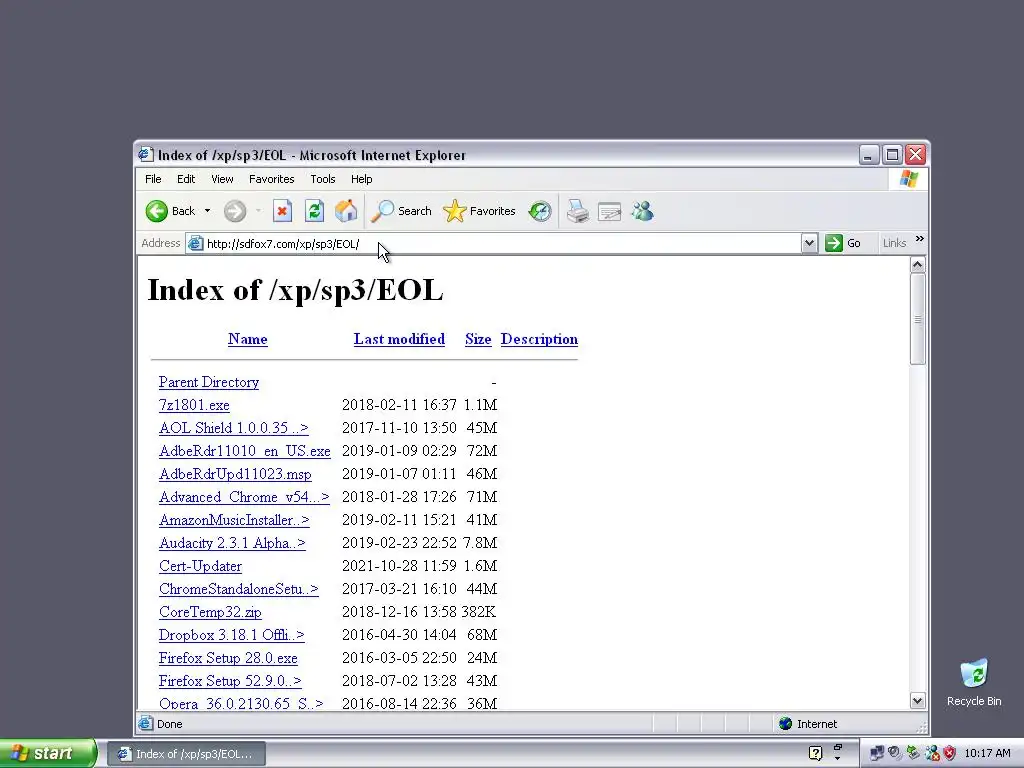The width and height of the screenshot is (1024, 768).
Task: Open the ChromeStandaloneSetup link
Action: pos(239,589)
